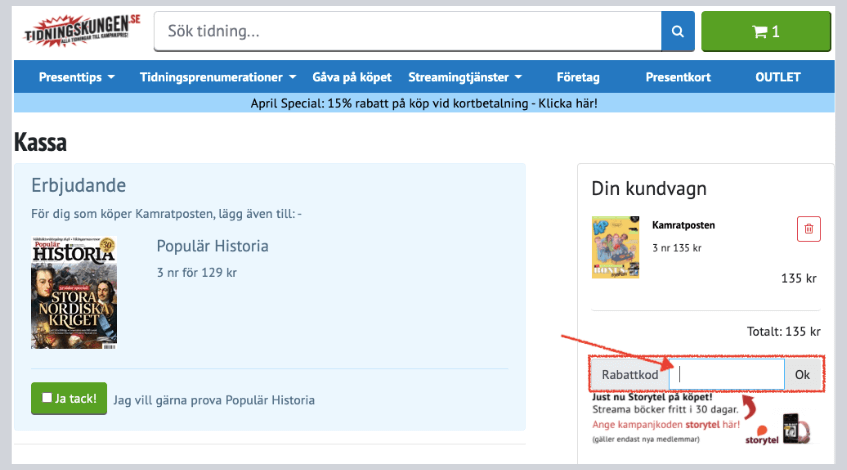This screenshot has height=470, width=847.
Task: Tick the checkbox in Ja tack button
Action: (x=47, y=398)
